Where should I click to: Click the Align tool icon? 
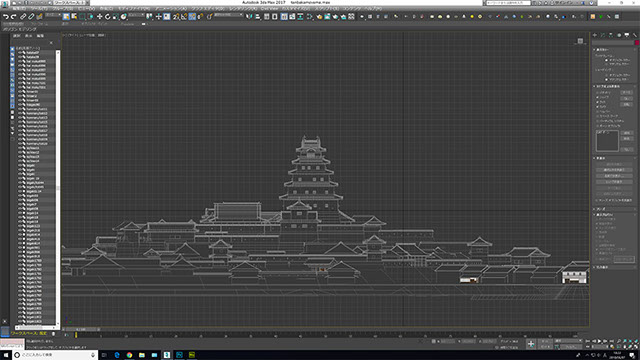click(x=257, y=17)
